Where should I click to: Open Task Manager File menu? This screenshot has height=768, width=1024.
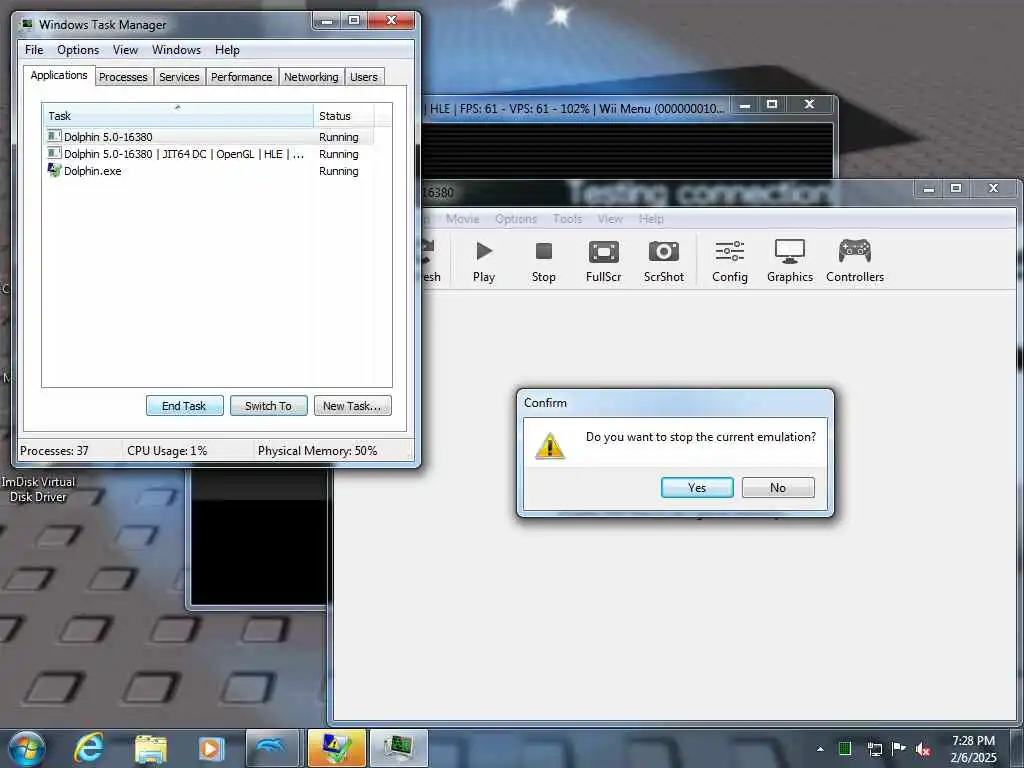click(34, 50)
